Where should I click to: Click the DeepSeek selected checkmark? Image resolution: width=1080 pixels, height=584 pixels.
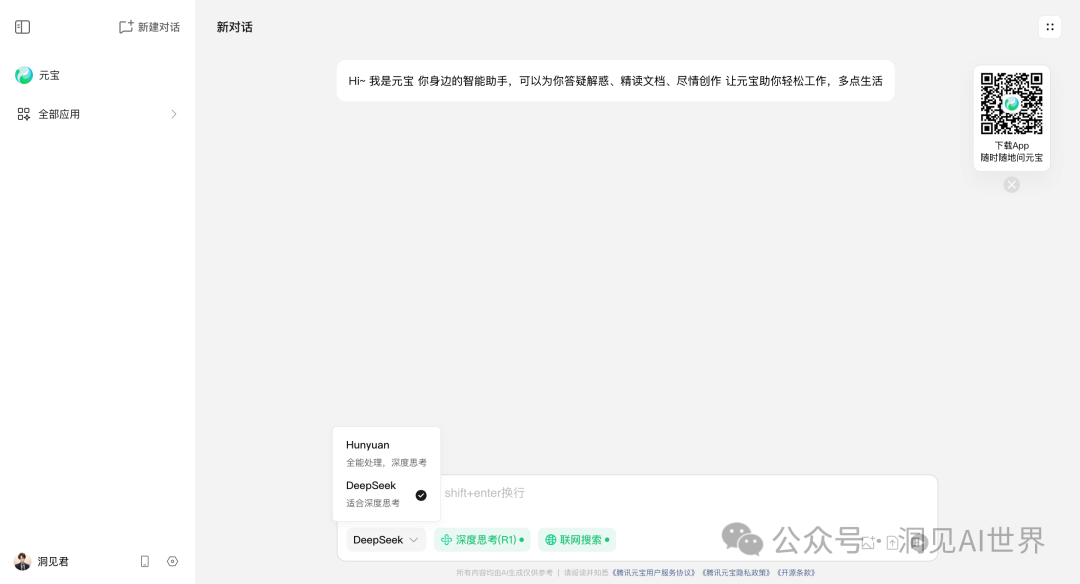[x=421, y=495]
